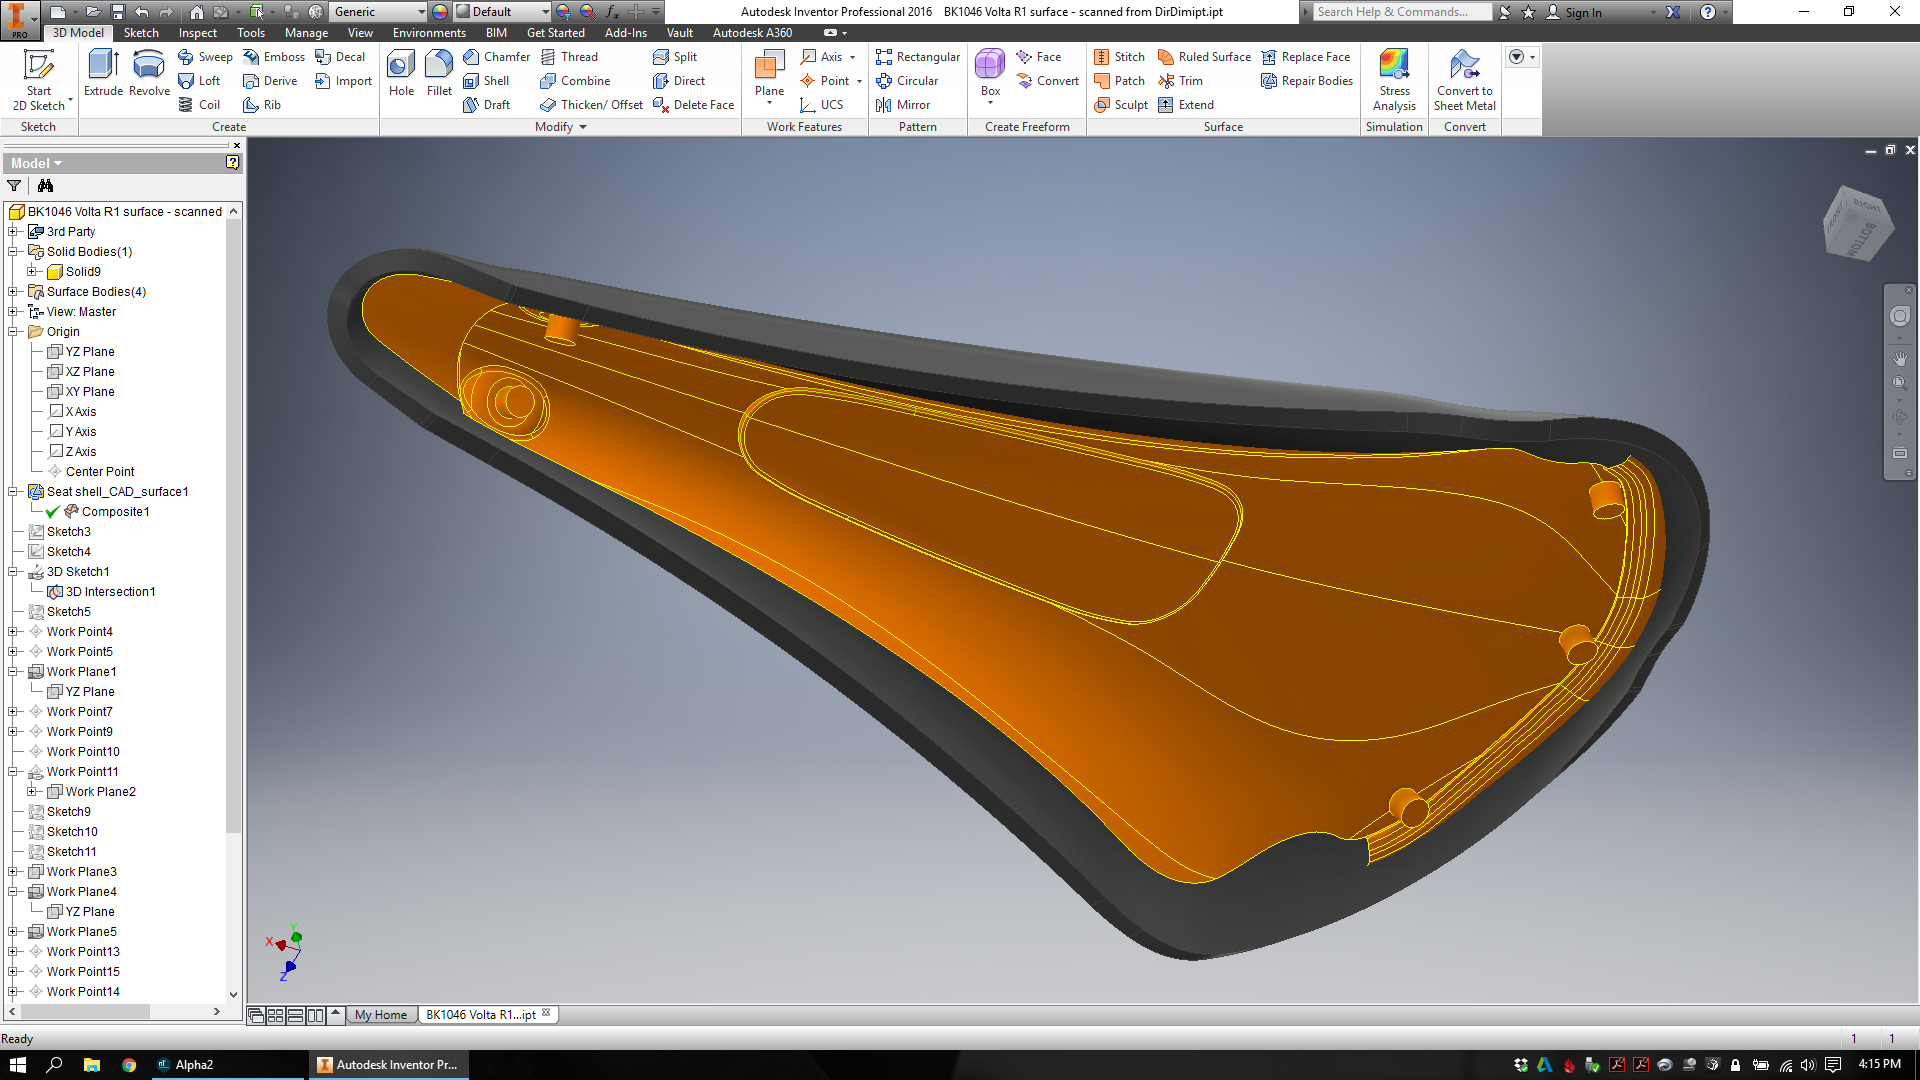The height and width of the screenshot is (1080, 1920).
Task: Click the Search Help & Commands field
Action: click(1402, 12)
